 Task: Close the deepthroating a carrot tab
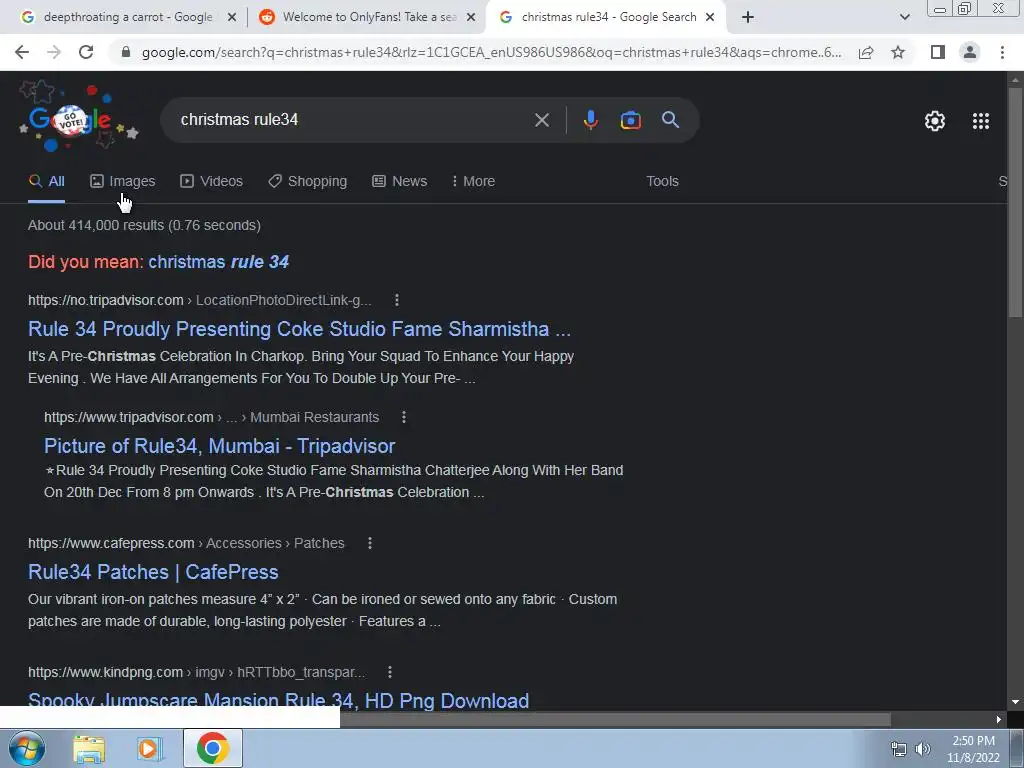coord(231,18)
